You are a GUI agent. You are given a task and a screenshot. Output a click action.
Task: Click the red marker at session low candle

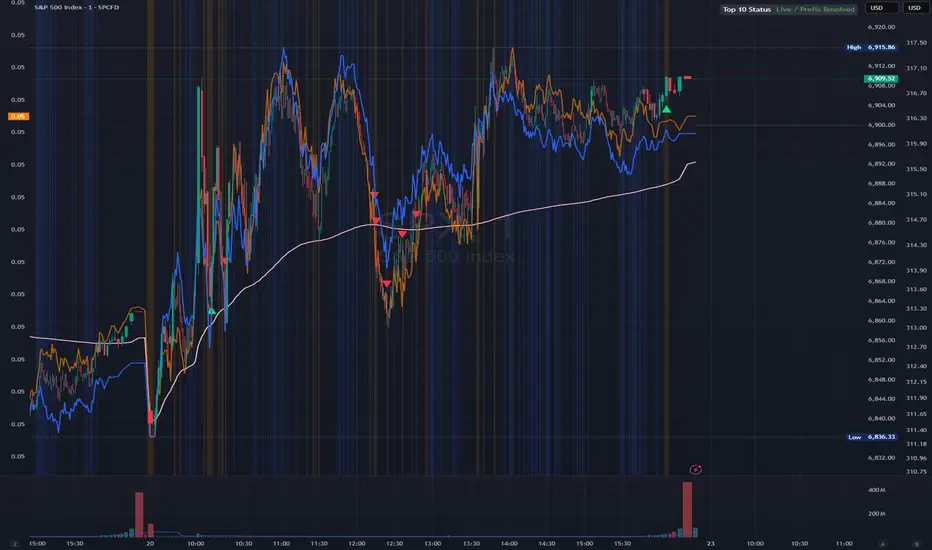coord(150,416)
